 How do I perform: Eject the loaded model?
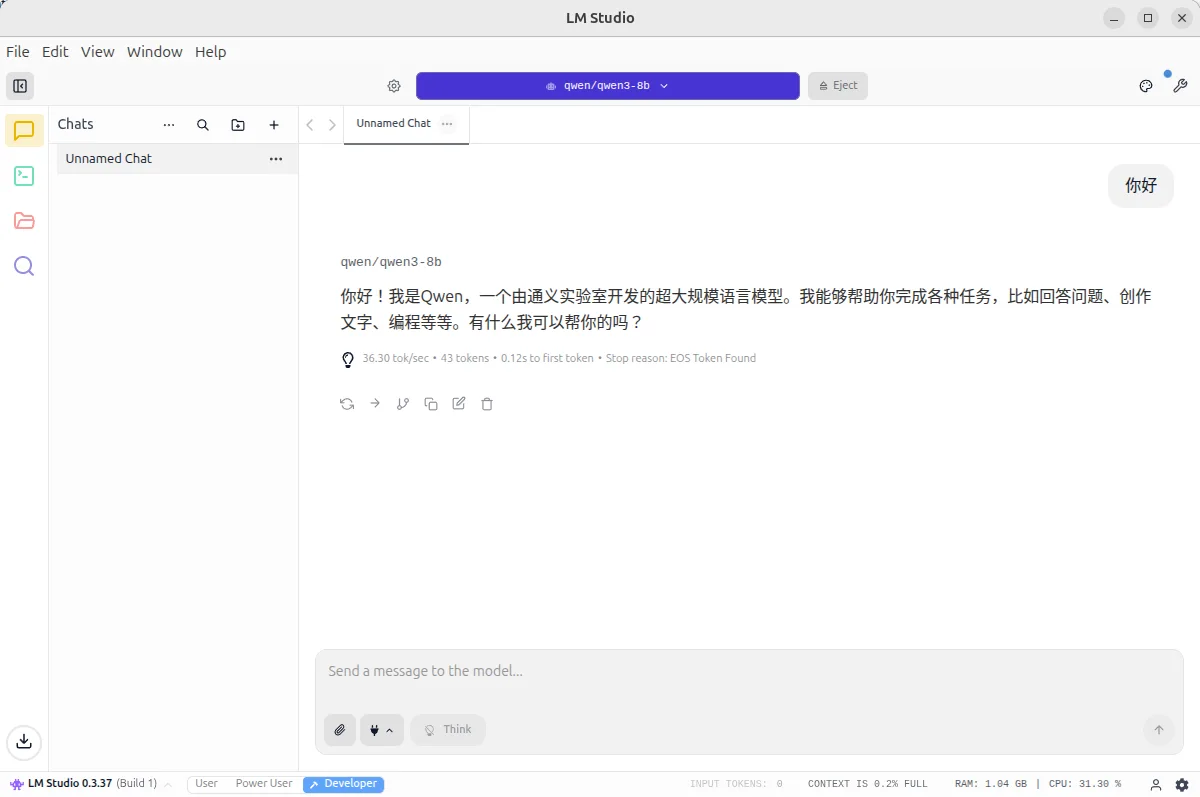pos(838,86)
